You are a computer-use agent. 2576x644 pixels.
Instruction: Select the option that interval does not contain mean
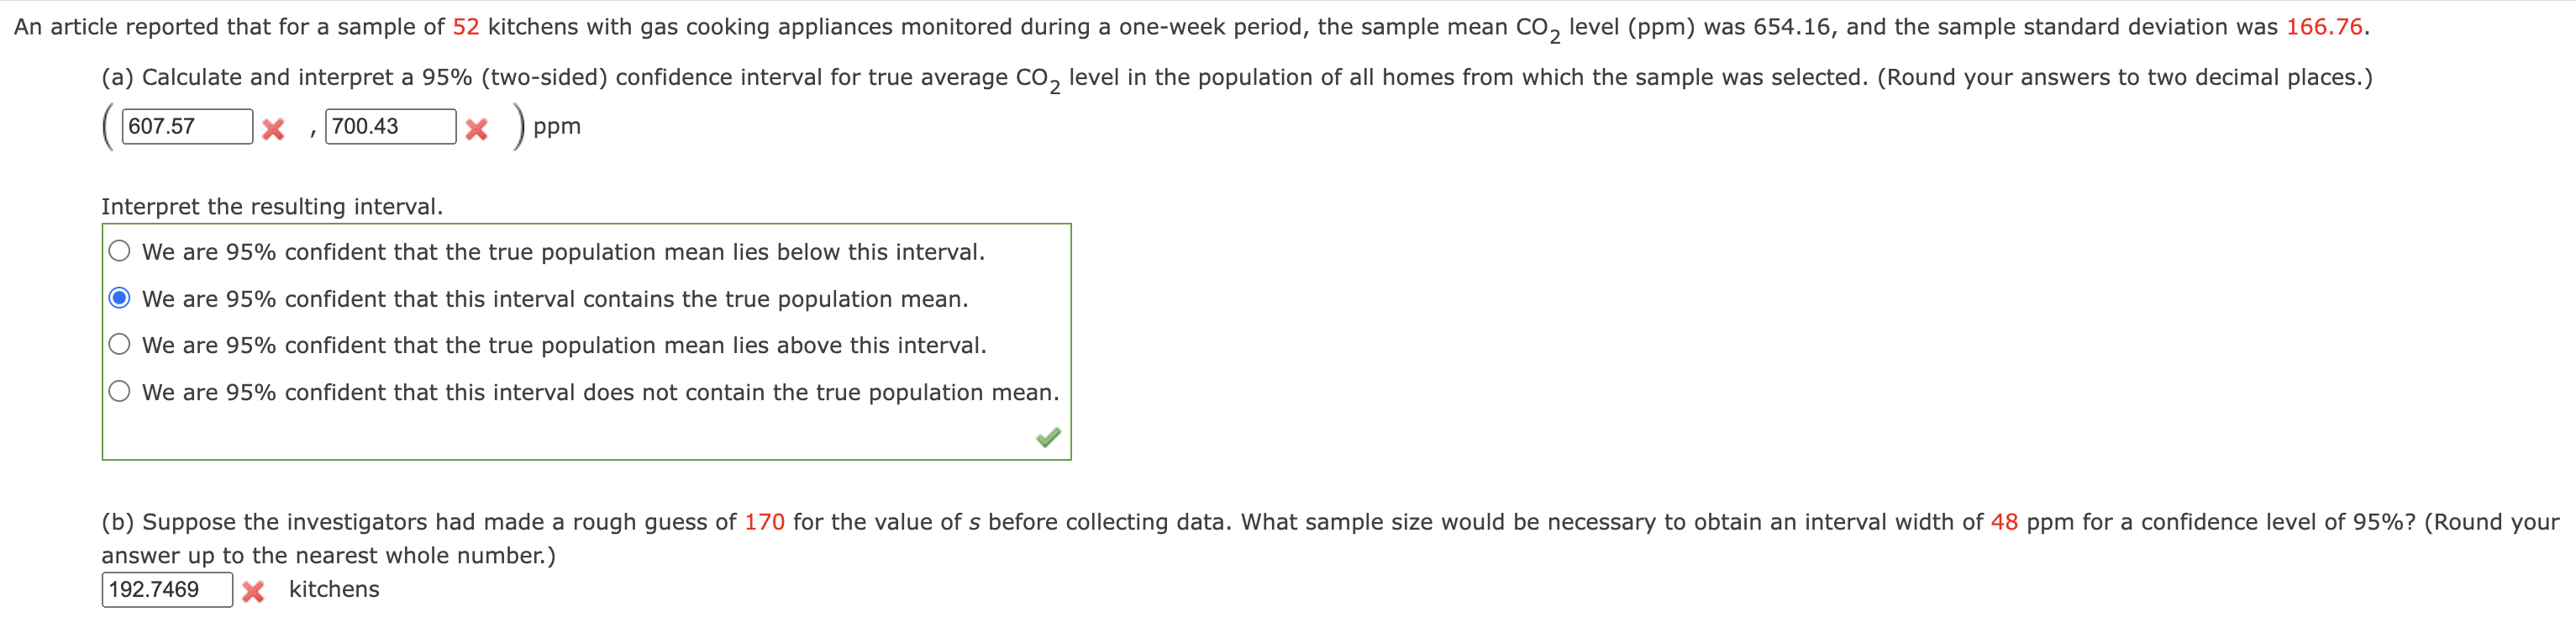[119, 390]
